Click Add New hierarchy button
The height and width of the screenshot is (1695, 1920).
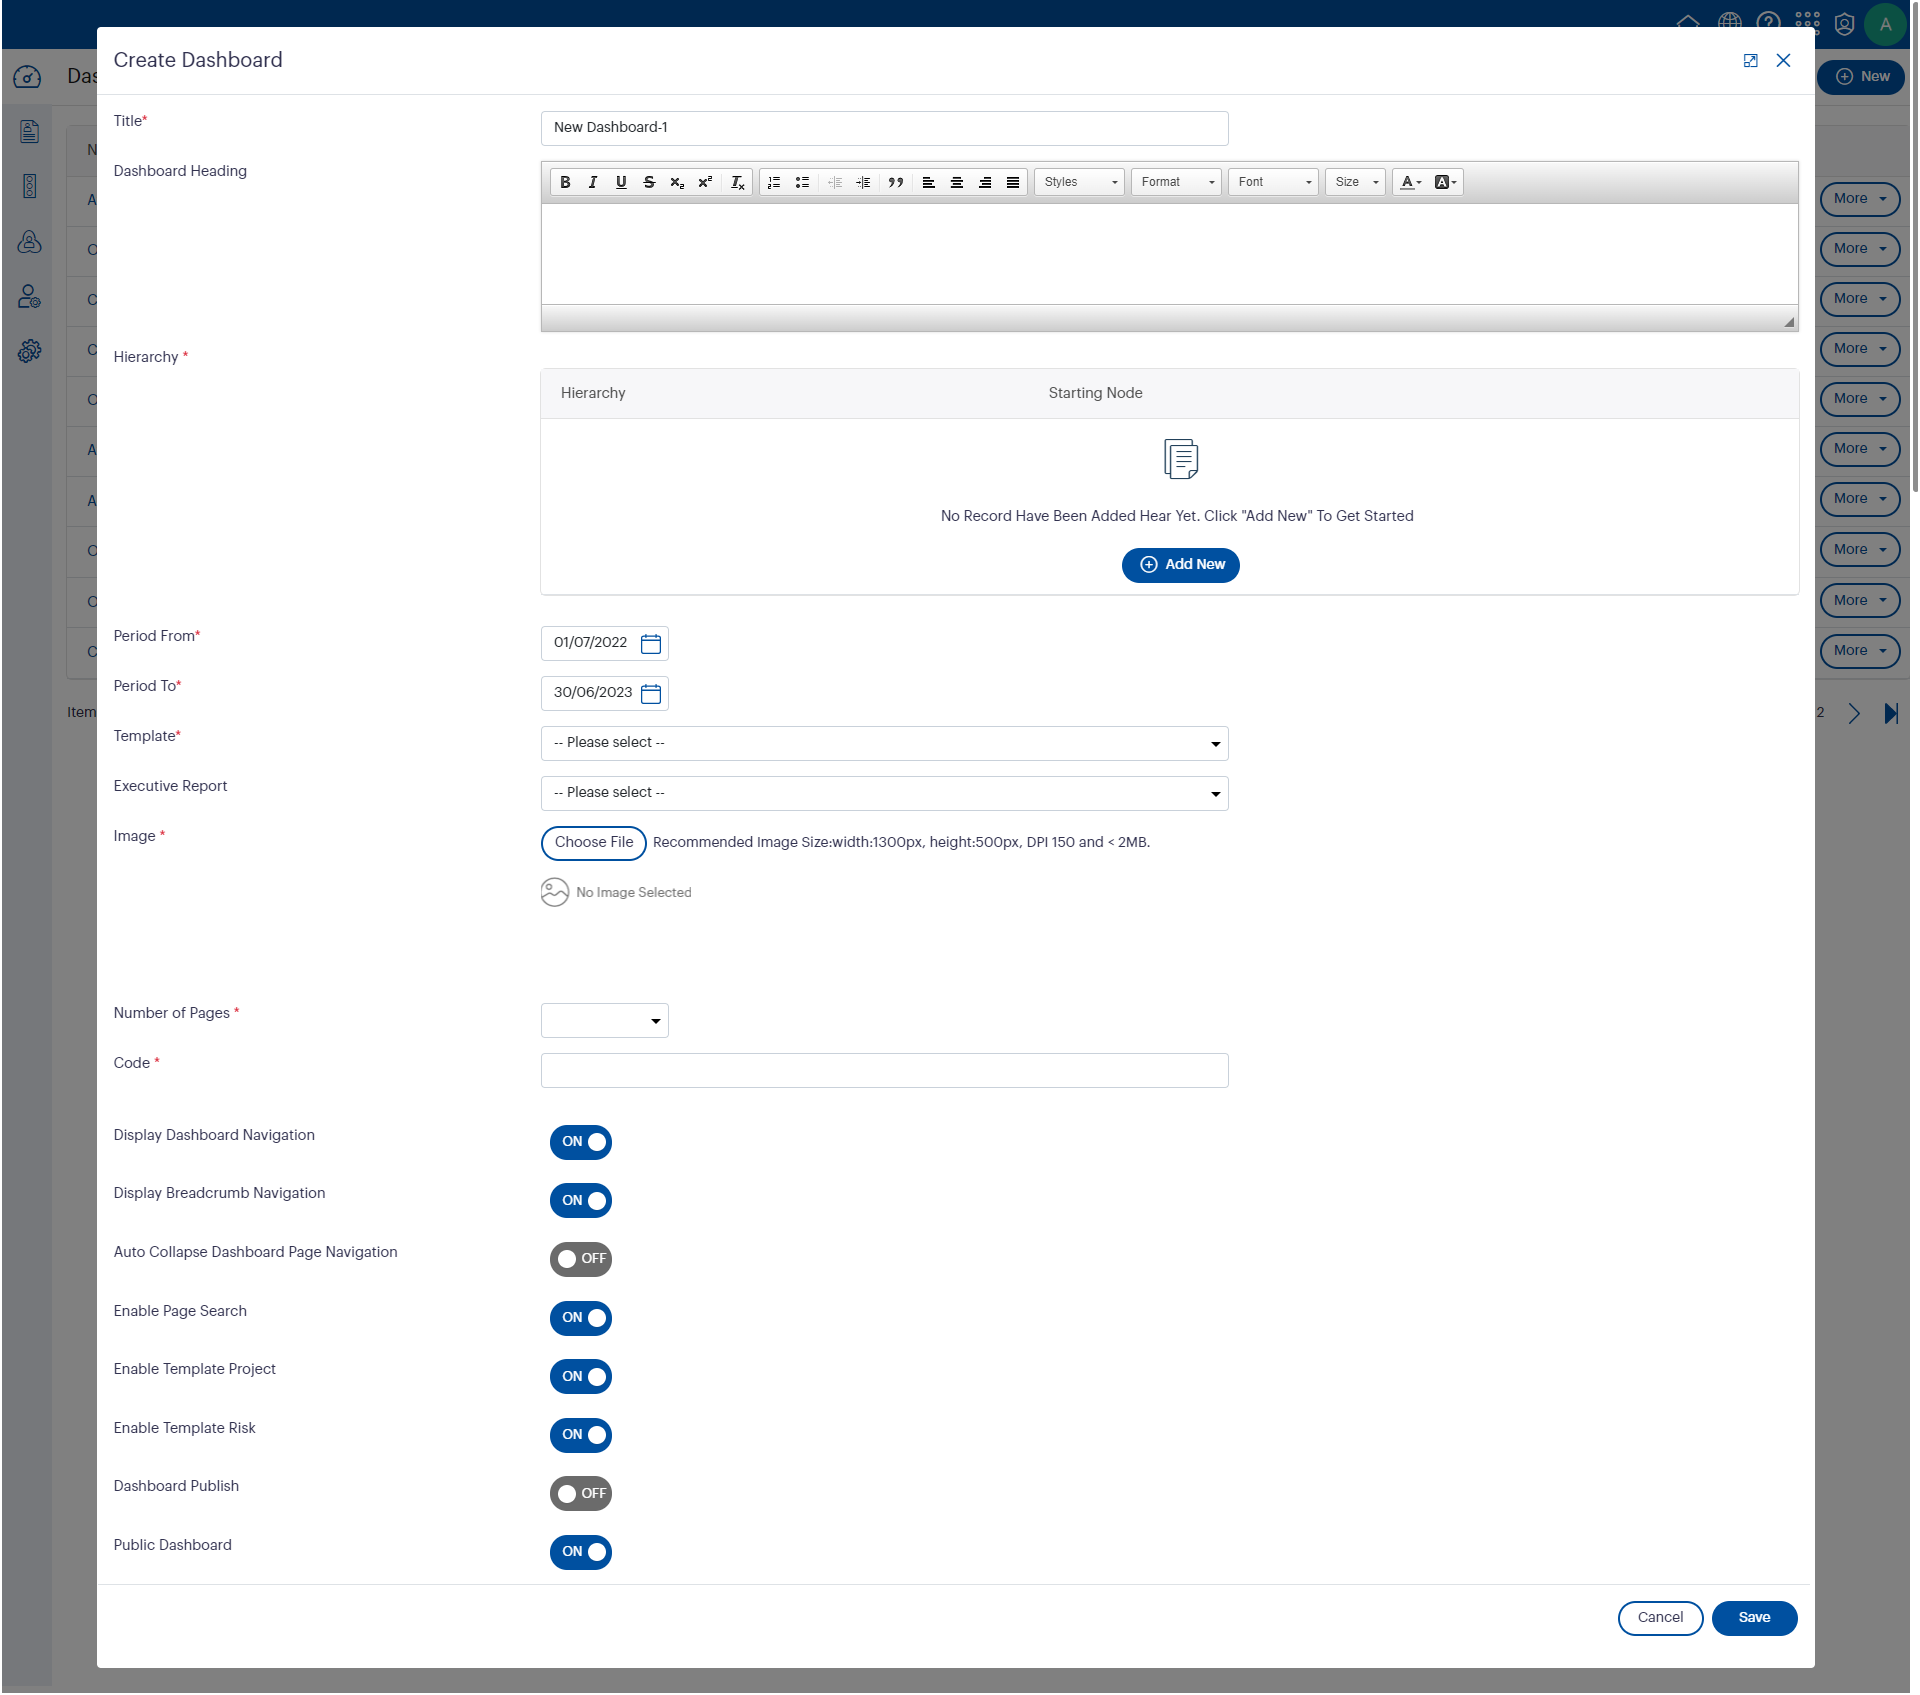click(1180, 565)
